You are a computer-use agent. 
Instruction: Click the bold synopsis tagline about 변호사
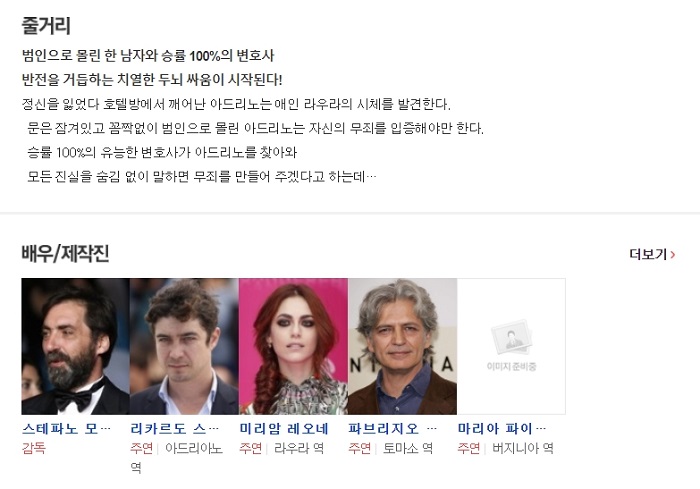click(x=148, y=56)
